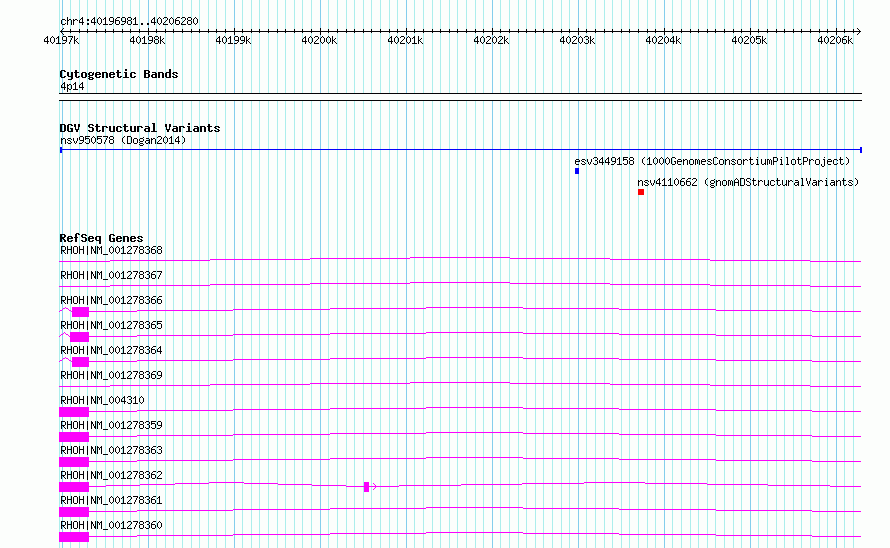Select the RHOH|NM_001278366 transcript label

click(111, 300)
